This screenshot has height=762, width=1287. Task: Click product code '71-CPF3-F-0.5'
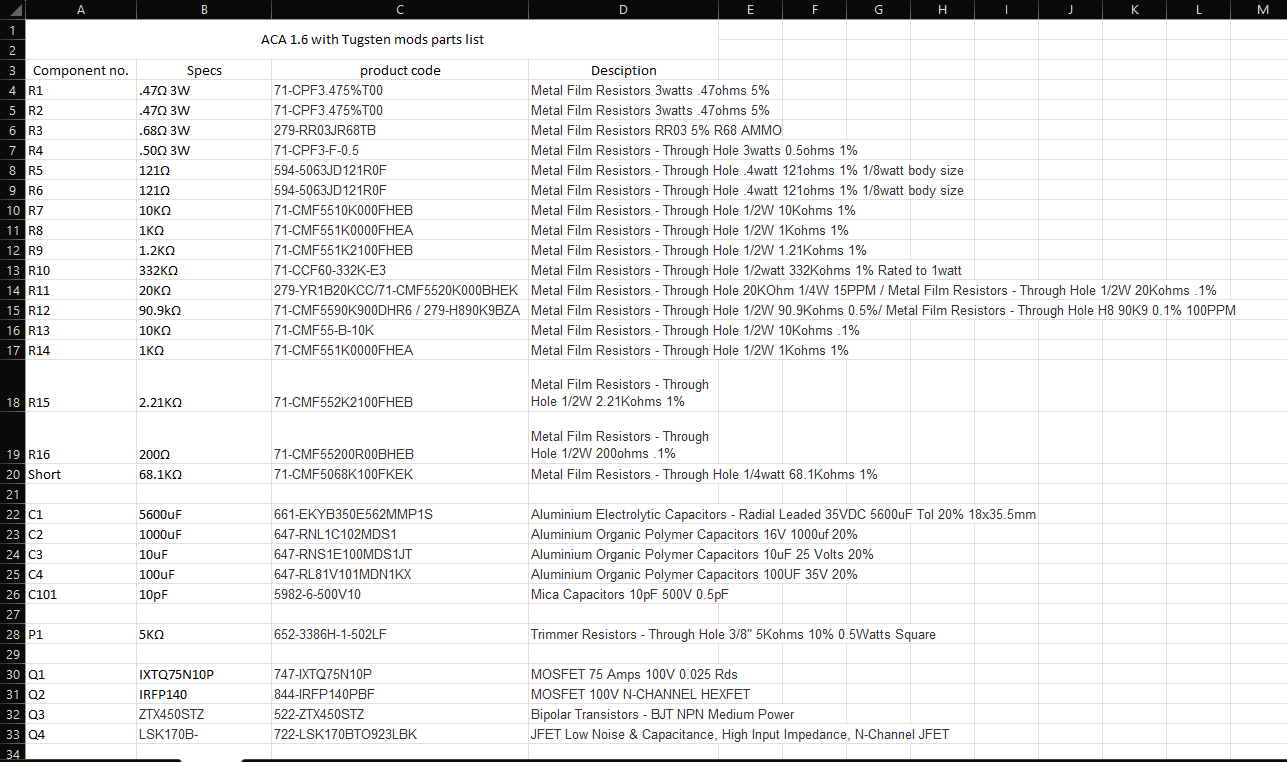tap(400, 150)
